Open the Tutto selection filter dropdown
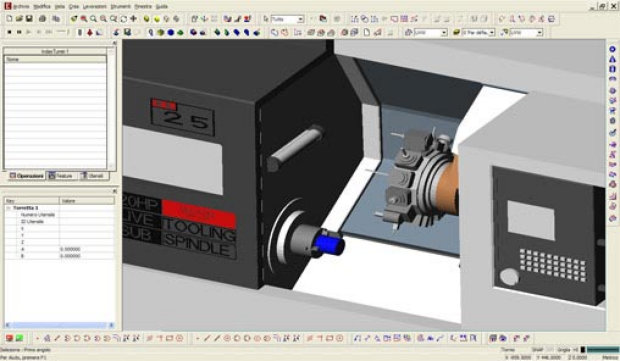Screen dimensions: 620x361 click(287, 19)
